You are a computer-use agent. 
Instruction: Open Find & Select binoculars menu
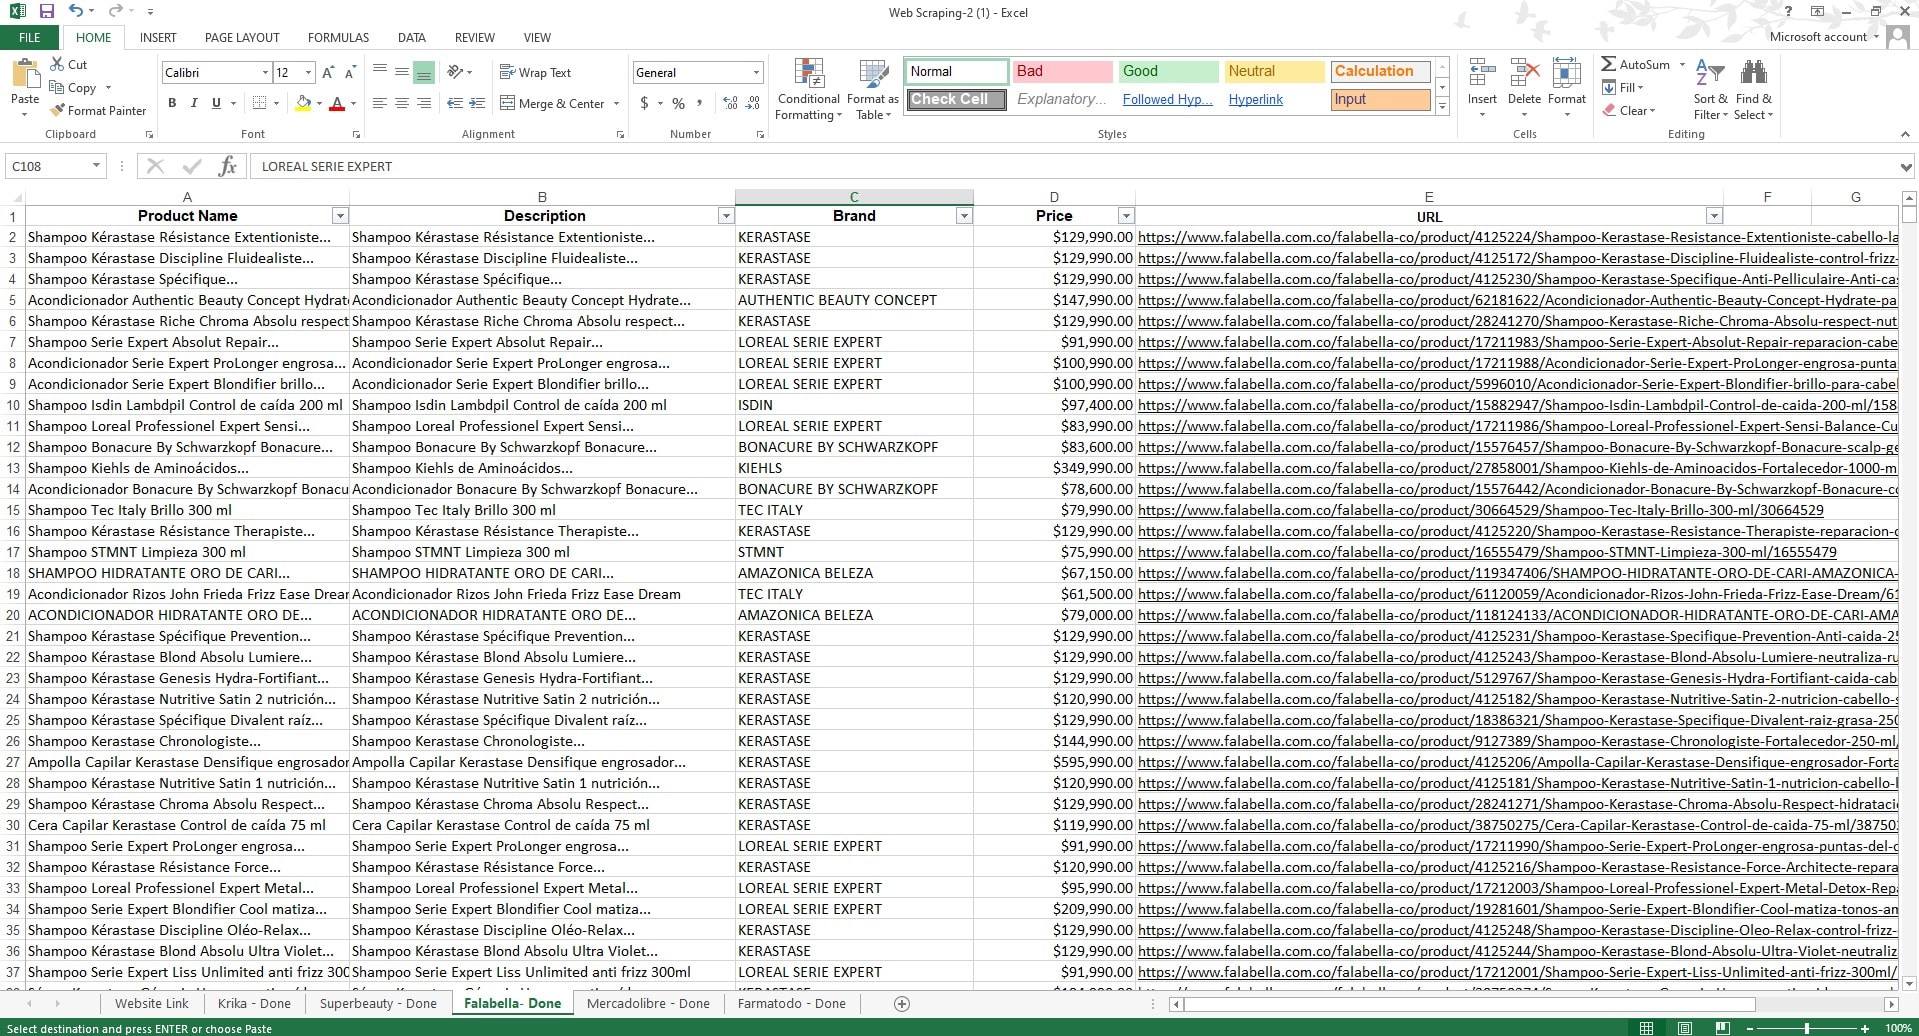coord(1754,90)
